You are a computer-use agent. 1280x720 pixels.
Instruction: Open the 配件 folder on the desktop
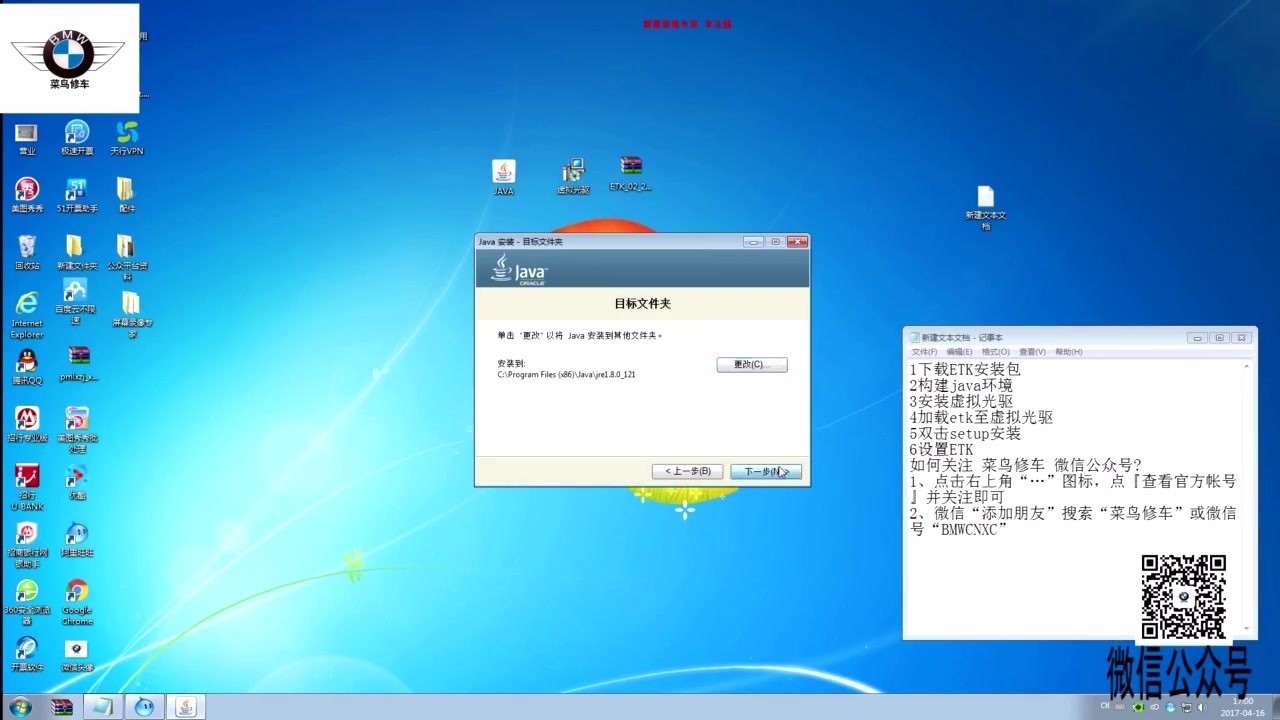(127, 195)
